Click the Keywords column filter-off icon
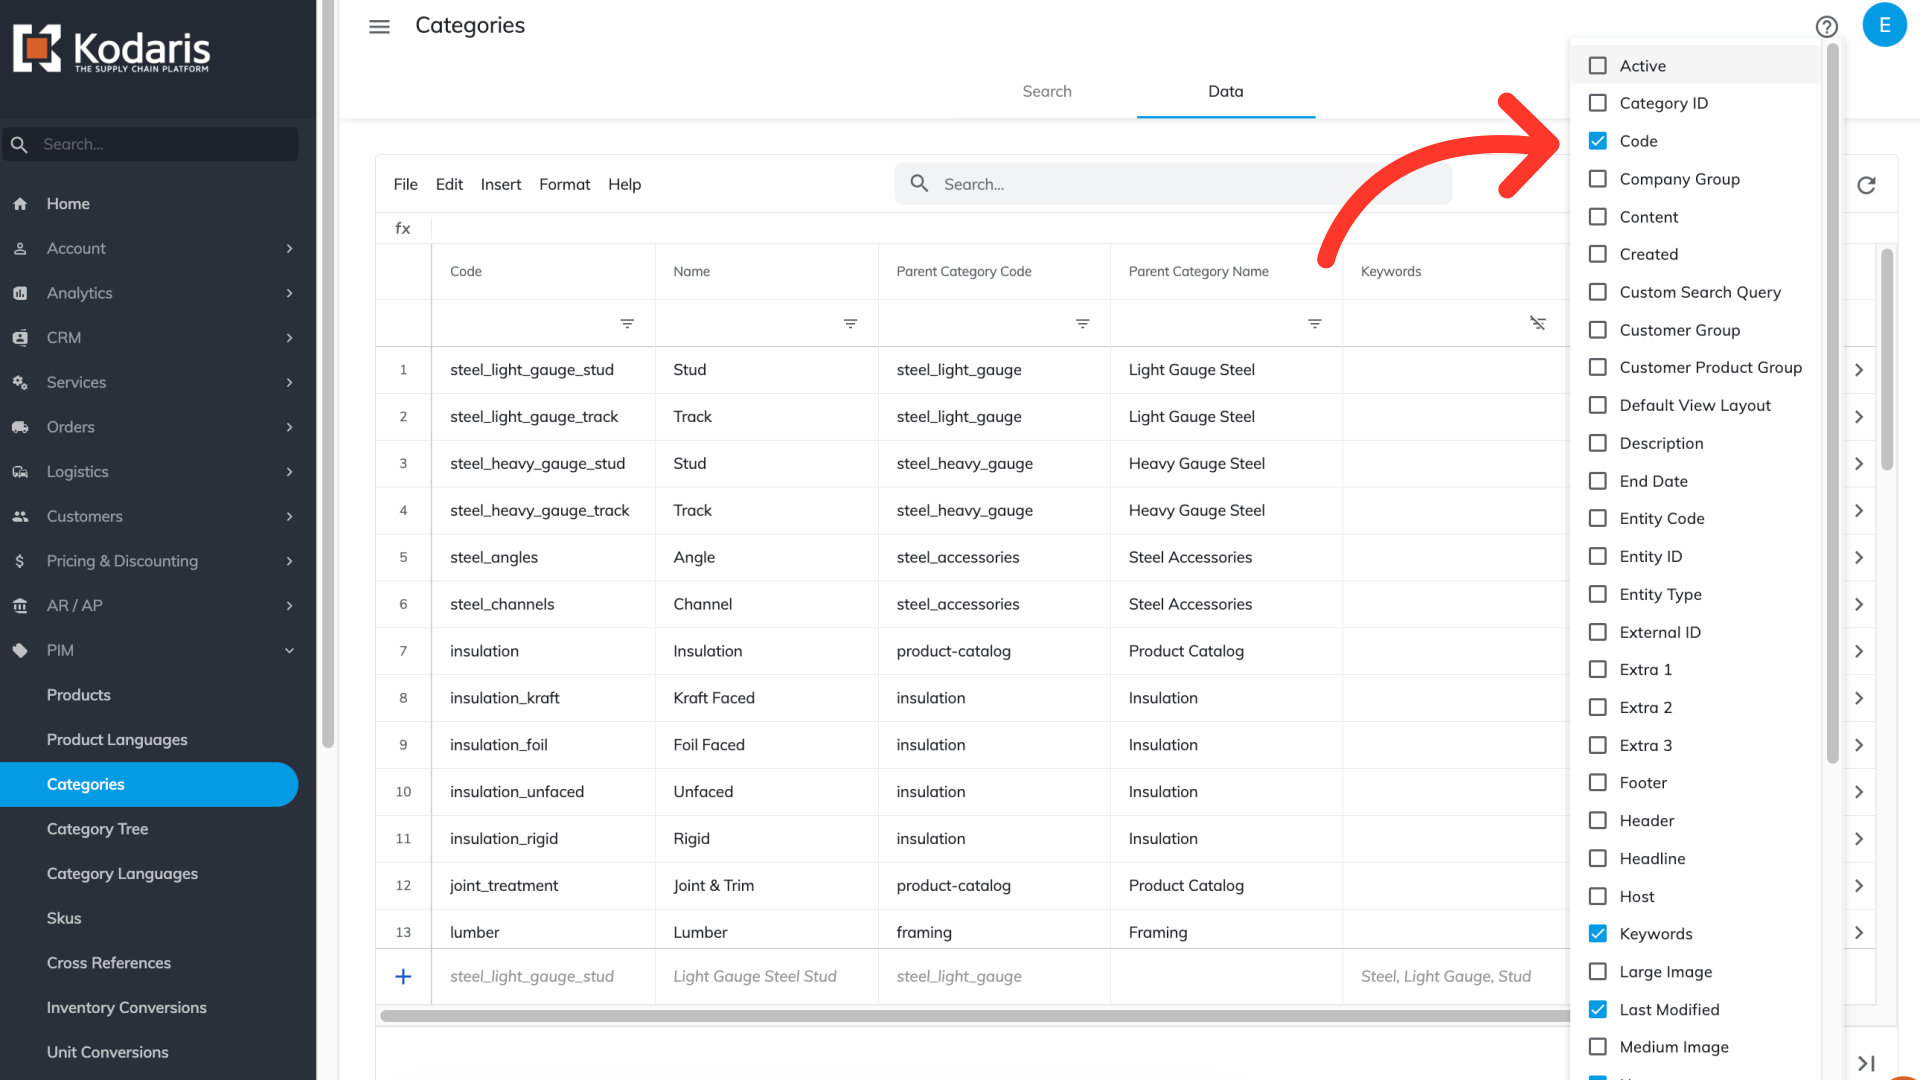This screenshot has height=1080, width=1920. 1537,323
